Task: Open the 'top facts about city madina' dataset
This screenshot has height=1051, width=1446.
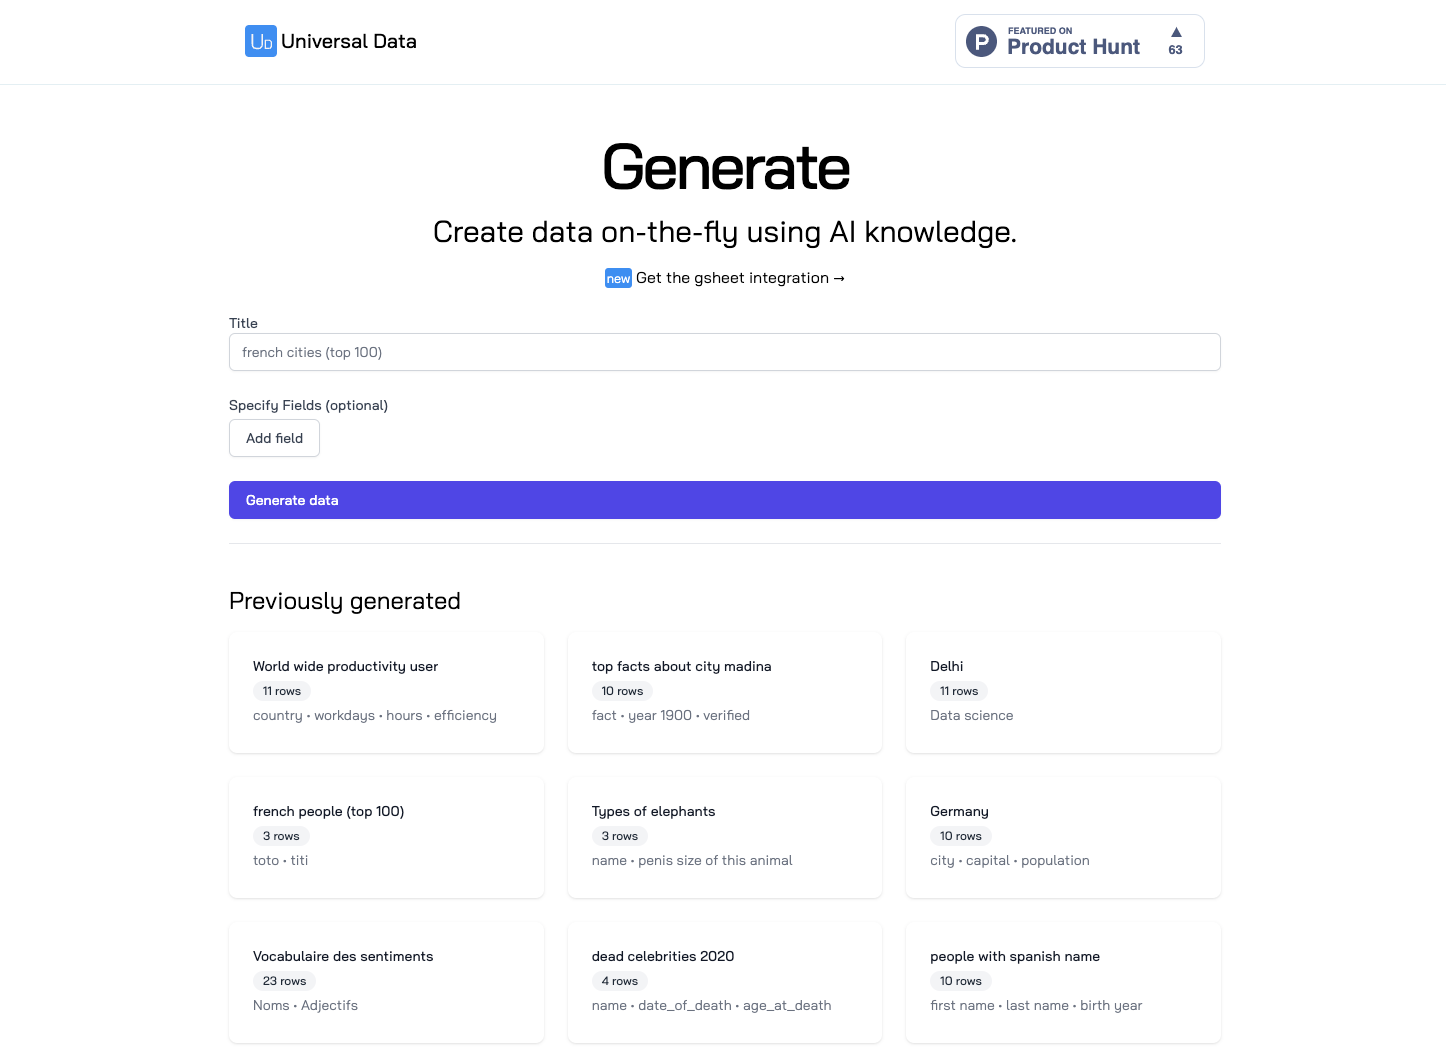Action: [724, 692]
